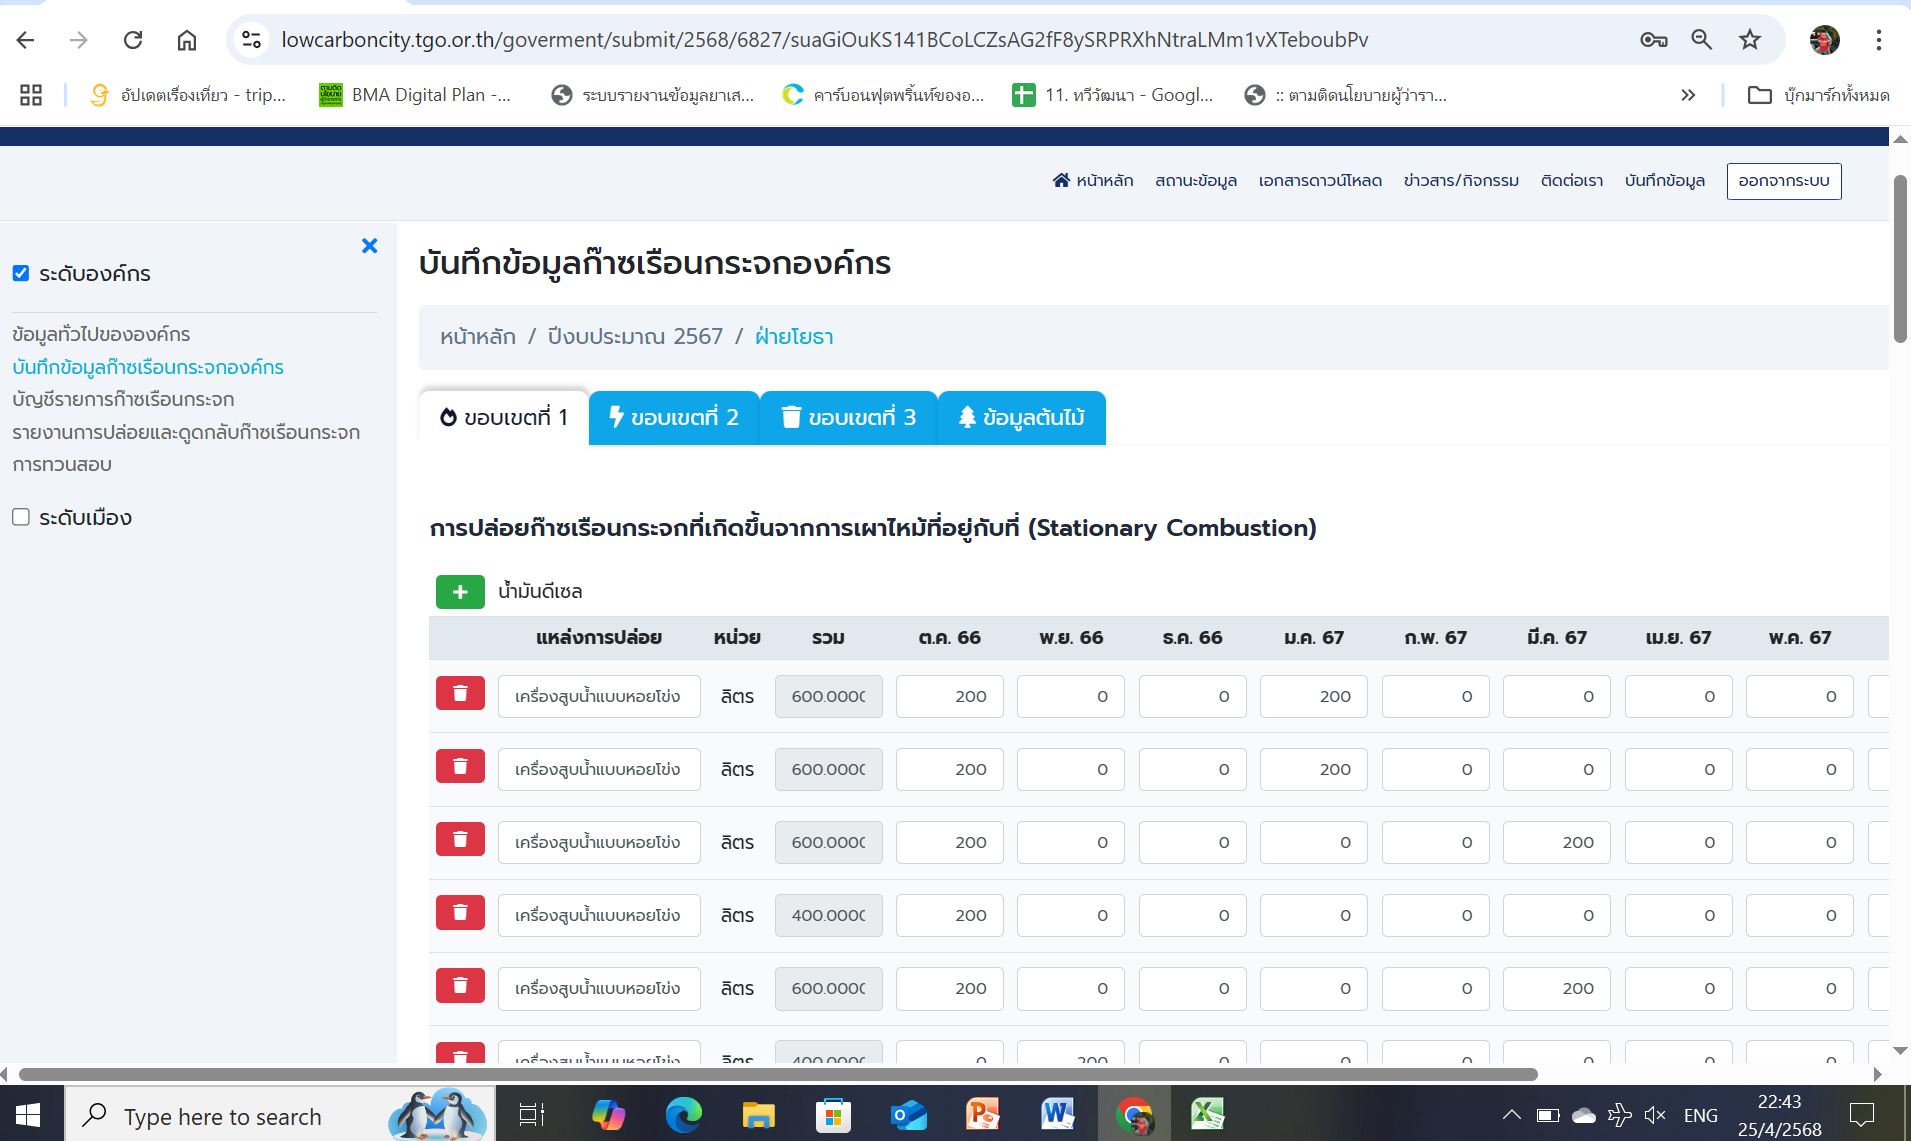
Task: Open บันทึกข้อมูล menu item
Action: pyautogui.click(x=1665, y=181)
